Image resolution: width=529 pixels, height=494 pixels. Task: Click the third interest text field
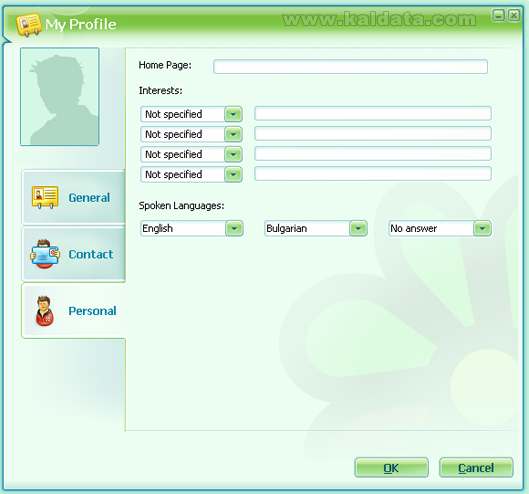tap(373, 154)
